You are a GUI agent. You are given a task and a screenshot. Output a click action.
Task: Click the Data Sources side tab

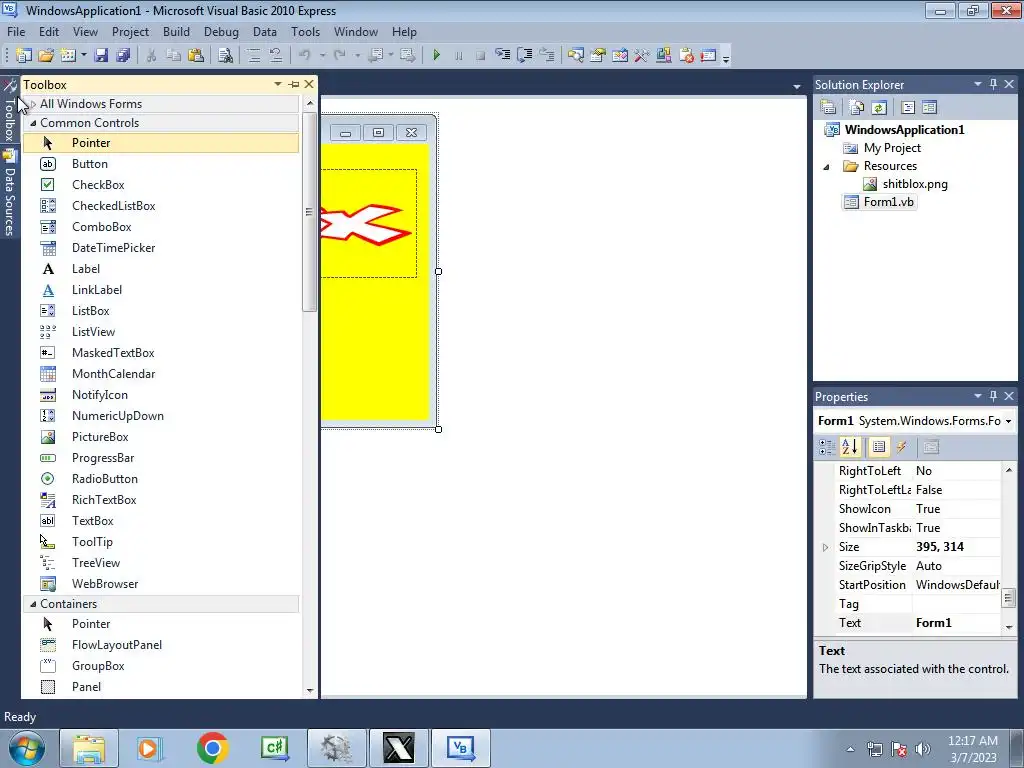pyautogui.click(x=9, y=194)
